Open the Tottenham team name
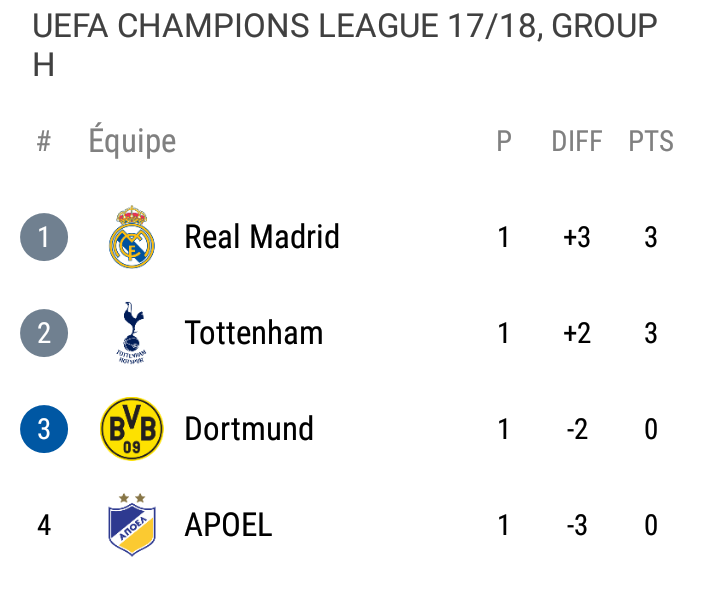The height and width of the screenshot is (593, 720). click(x=253, y=333)
